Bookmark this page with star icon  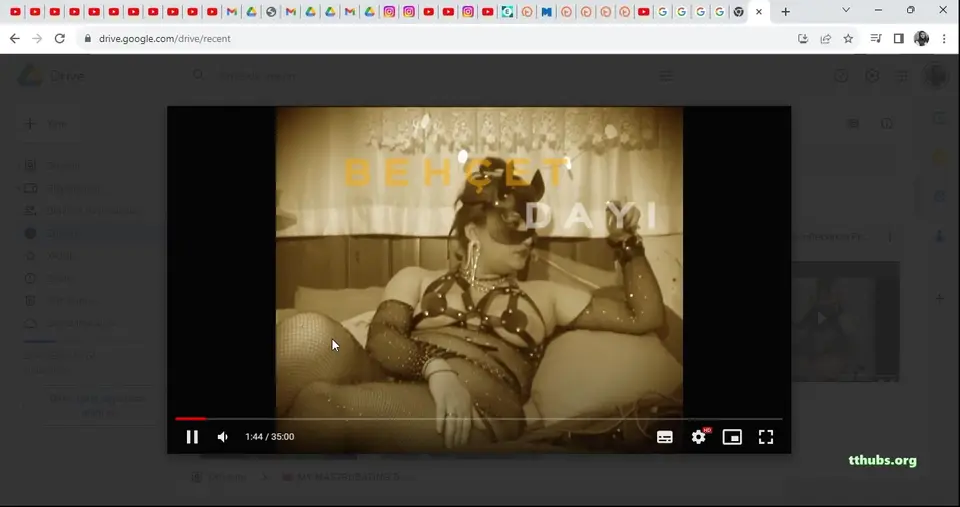tap(848, 39)
